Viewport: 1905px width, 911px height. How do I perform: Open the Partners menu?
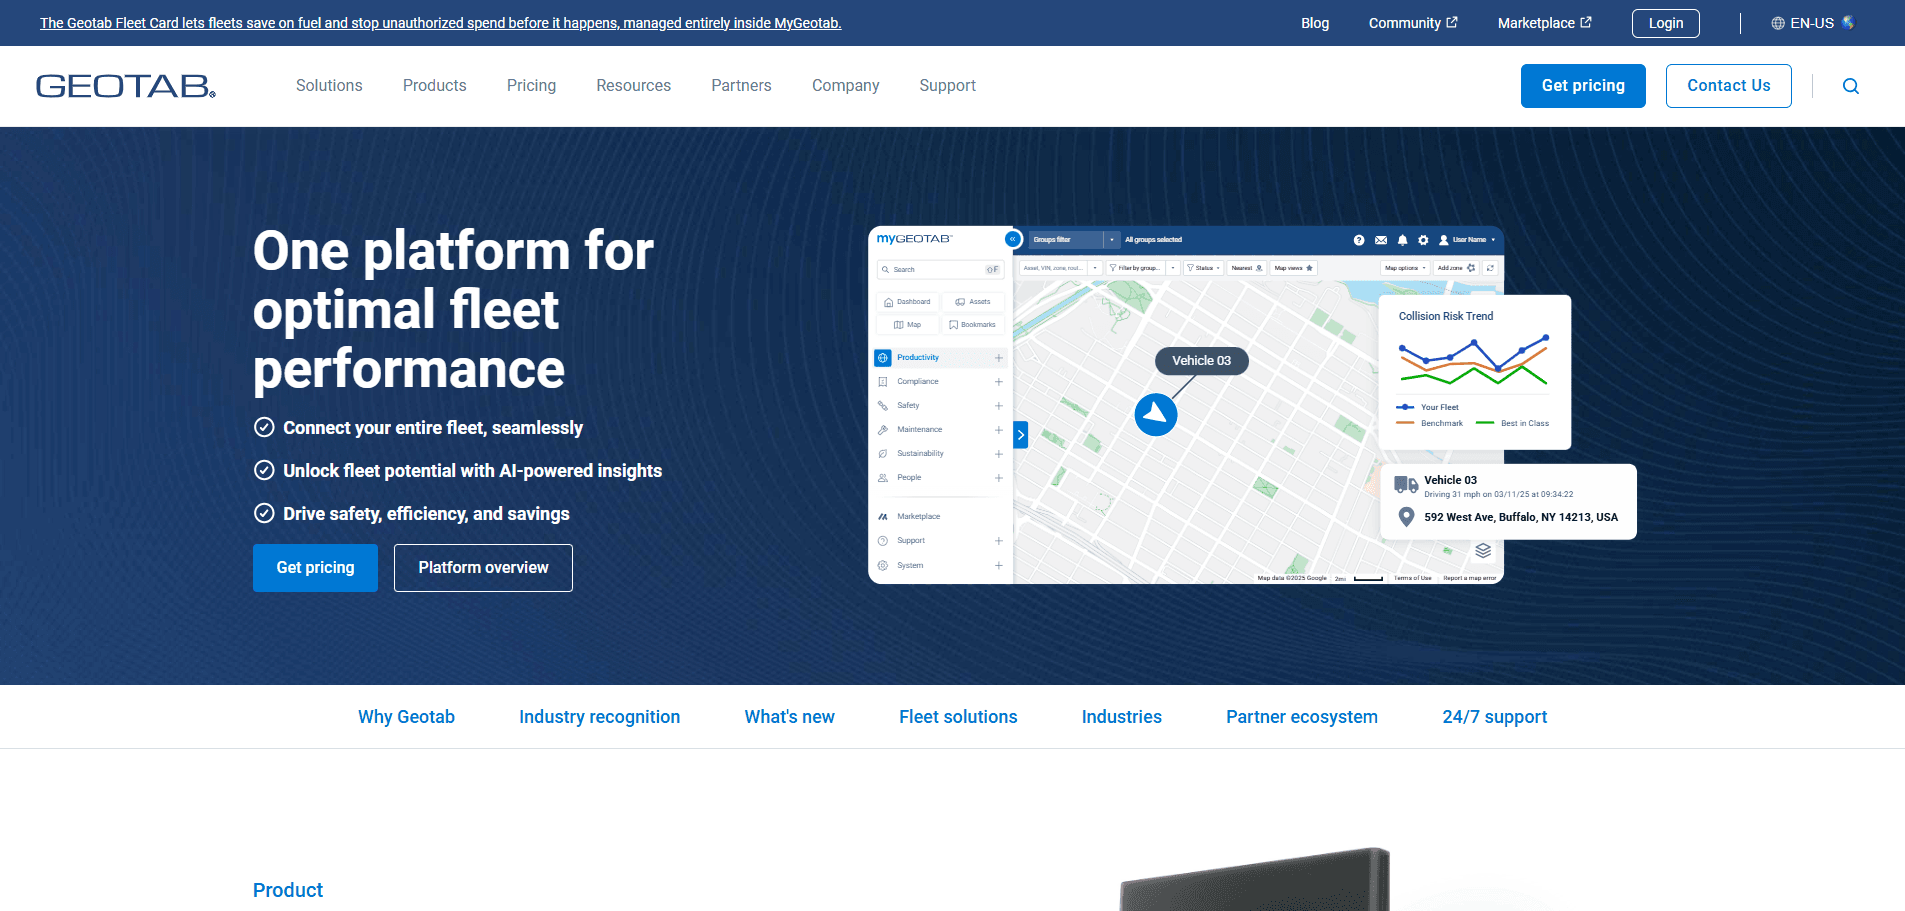(x=741, y=86)
